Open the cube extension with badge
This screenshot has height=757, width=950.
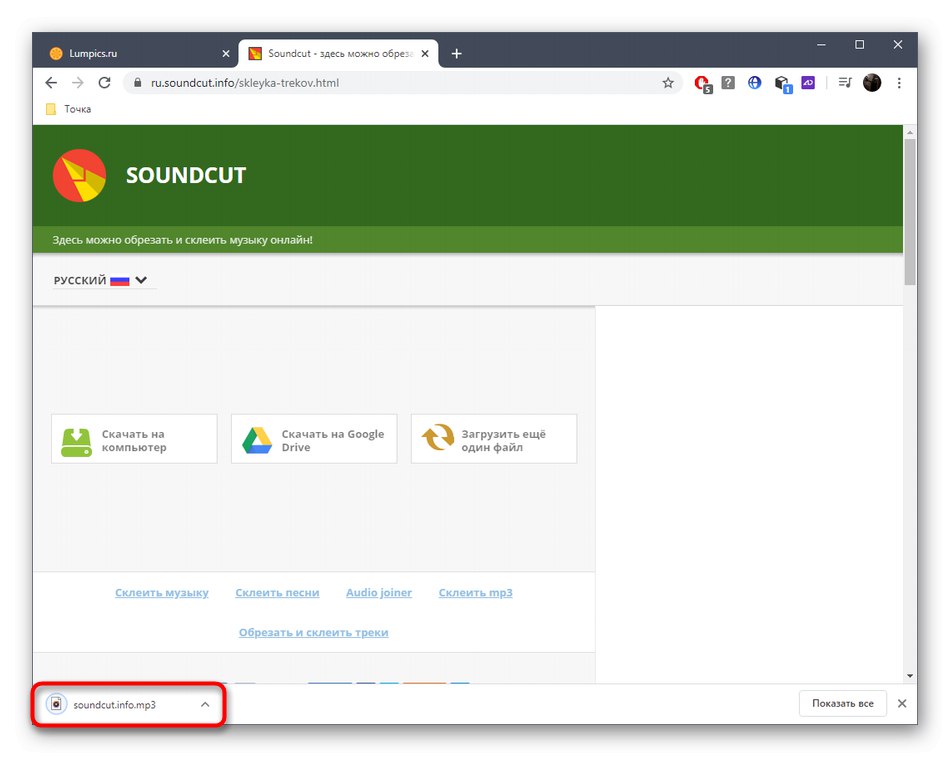(x=783, y=84)
